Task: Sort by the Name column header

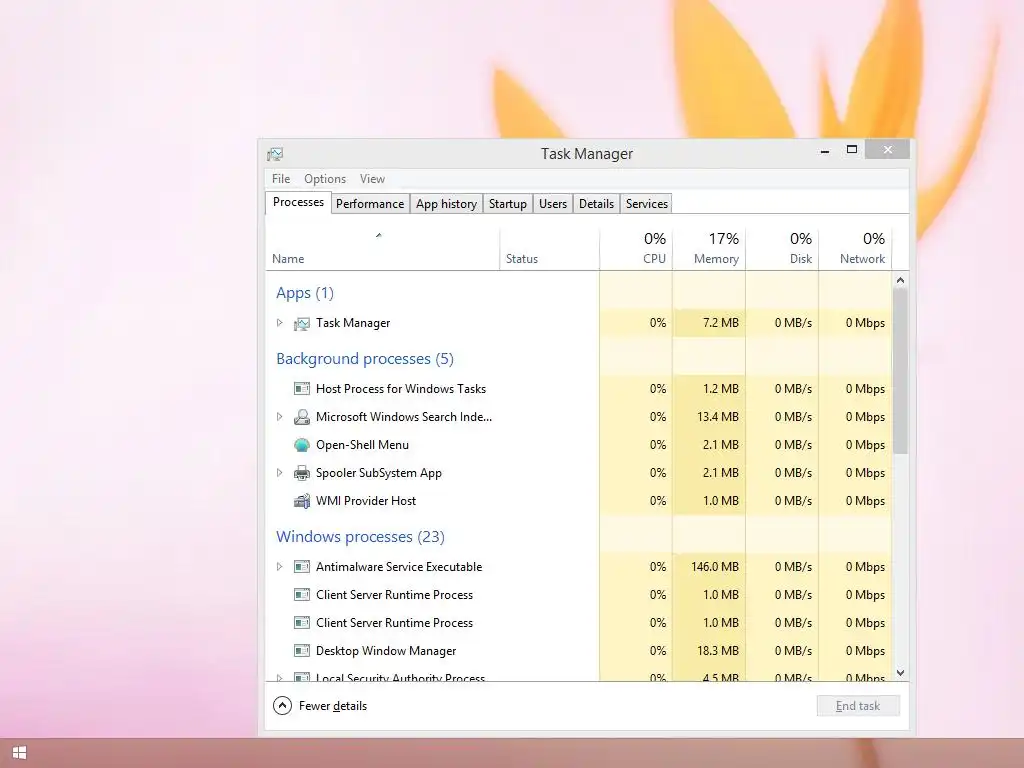Action: pyautogui.click(x=383, y=249)
